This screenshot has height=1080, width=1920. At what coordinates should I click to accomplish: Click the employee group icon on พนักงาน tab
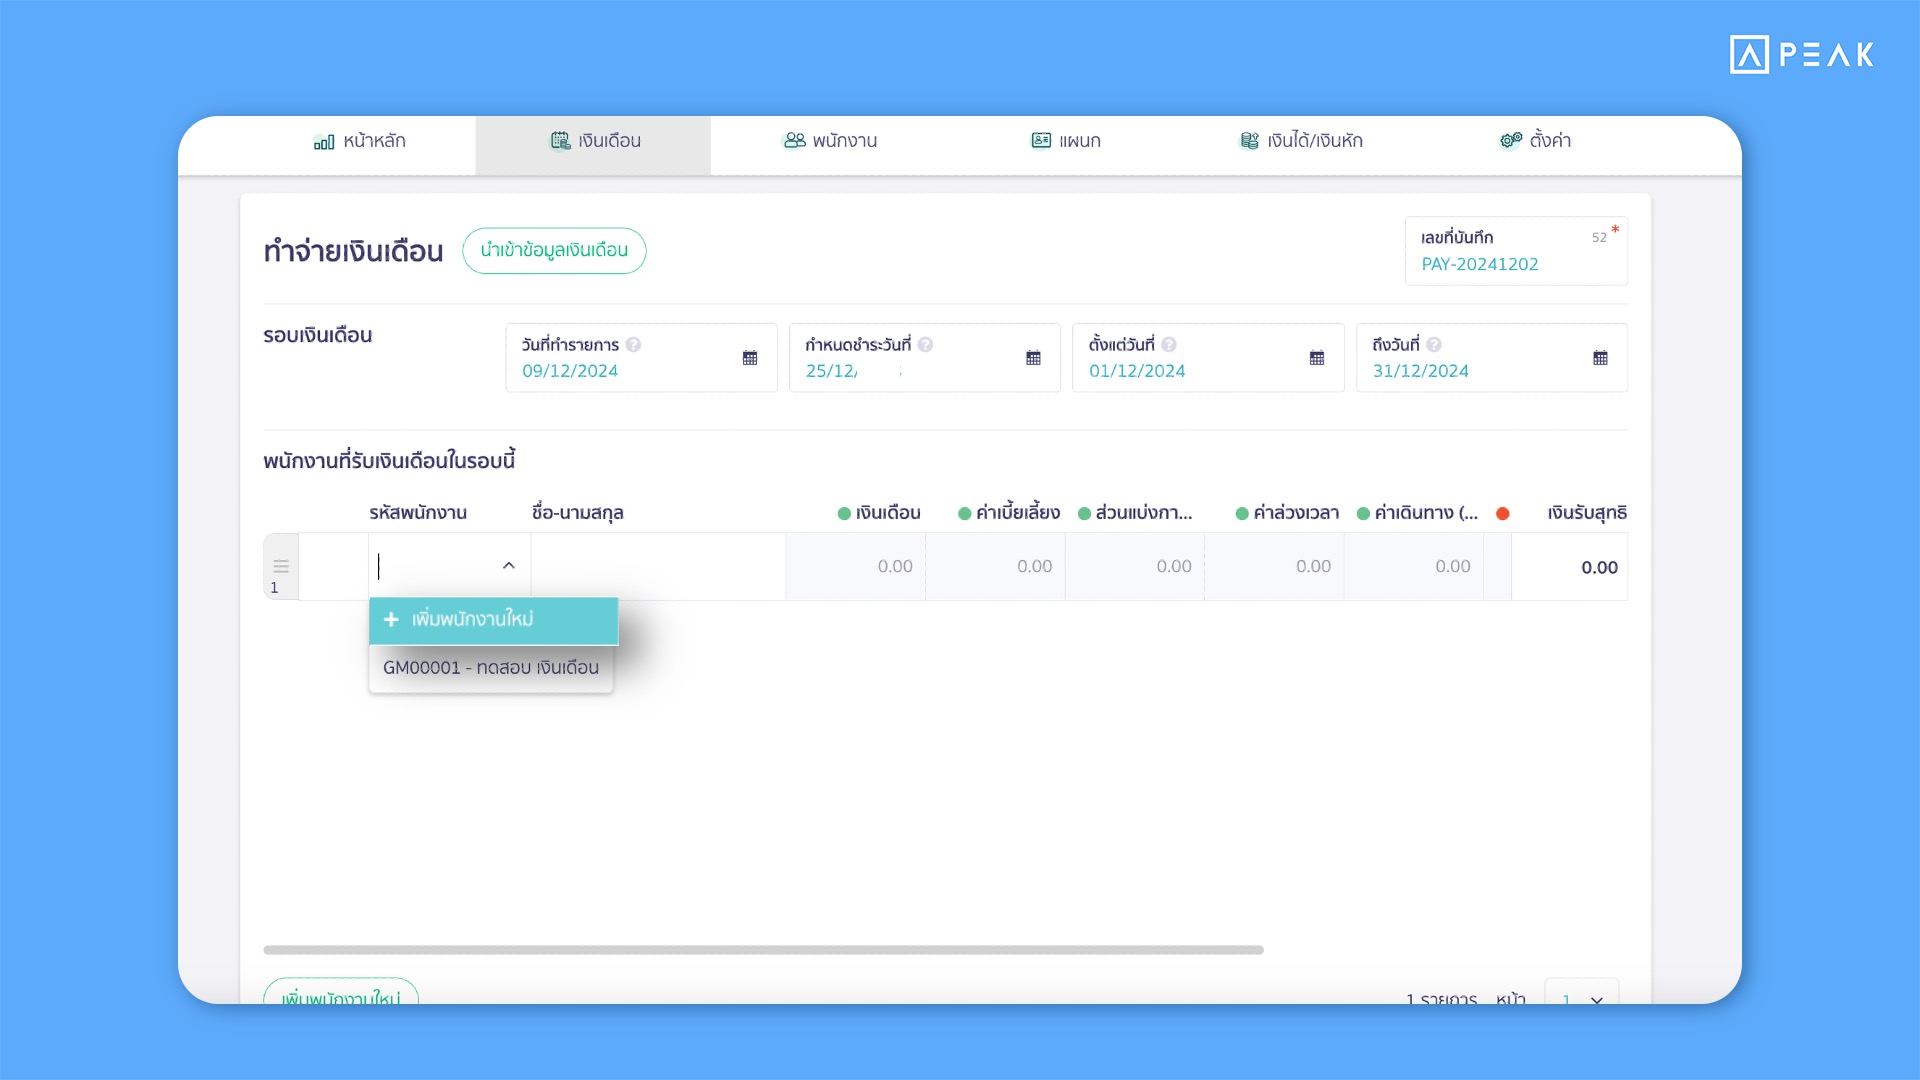click(x=793, y=140)
